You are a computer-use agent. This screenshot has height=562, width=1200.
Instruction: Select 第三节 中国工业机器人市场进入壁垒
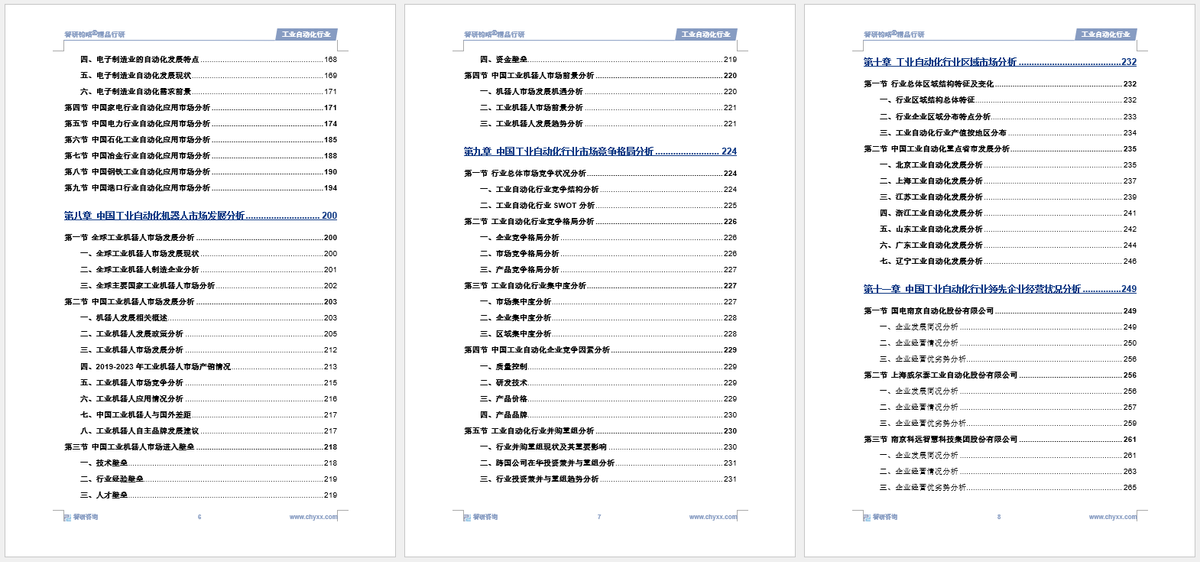coord(200,447)
